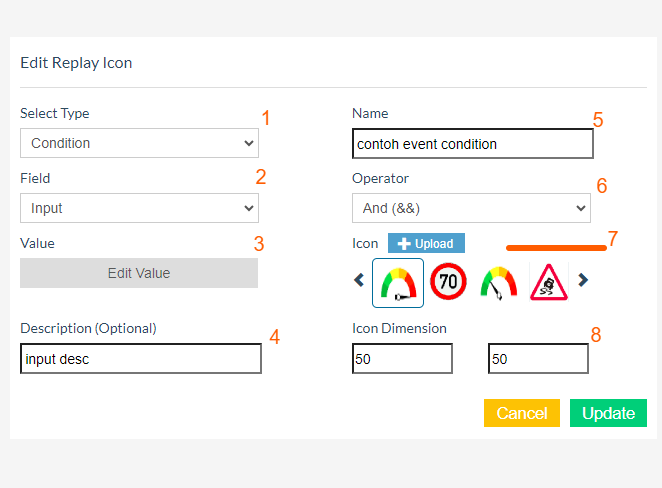Viewport: 662px width, 488px height.
Task: Pick the highlighted gauge icon with needle pointing right
Action: (398, 282)
